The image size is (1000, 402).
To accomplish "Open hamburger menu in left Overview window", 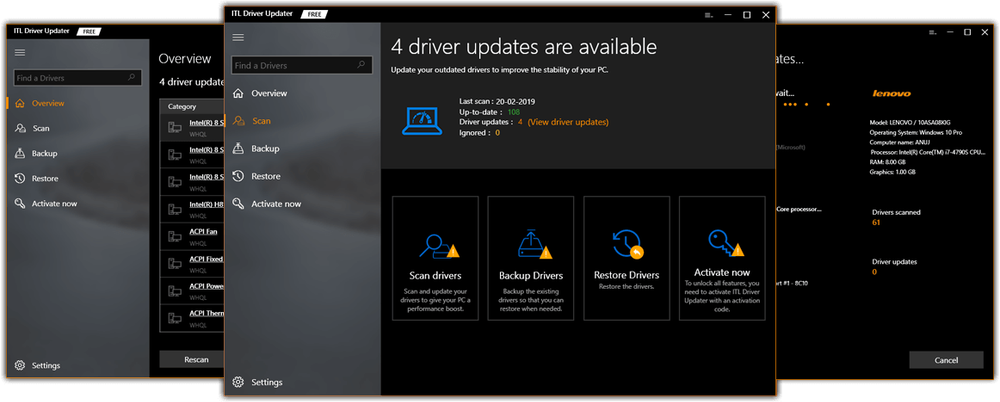I will click(x=20, y=52).
